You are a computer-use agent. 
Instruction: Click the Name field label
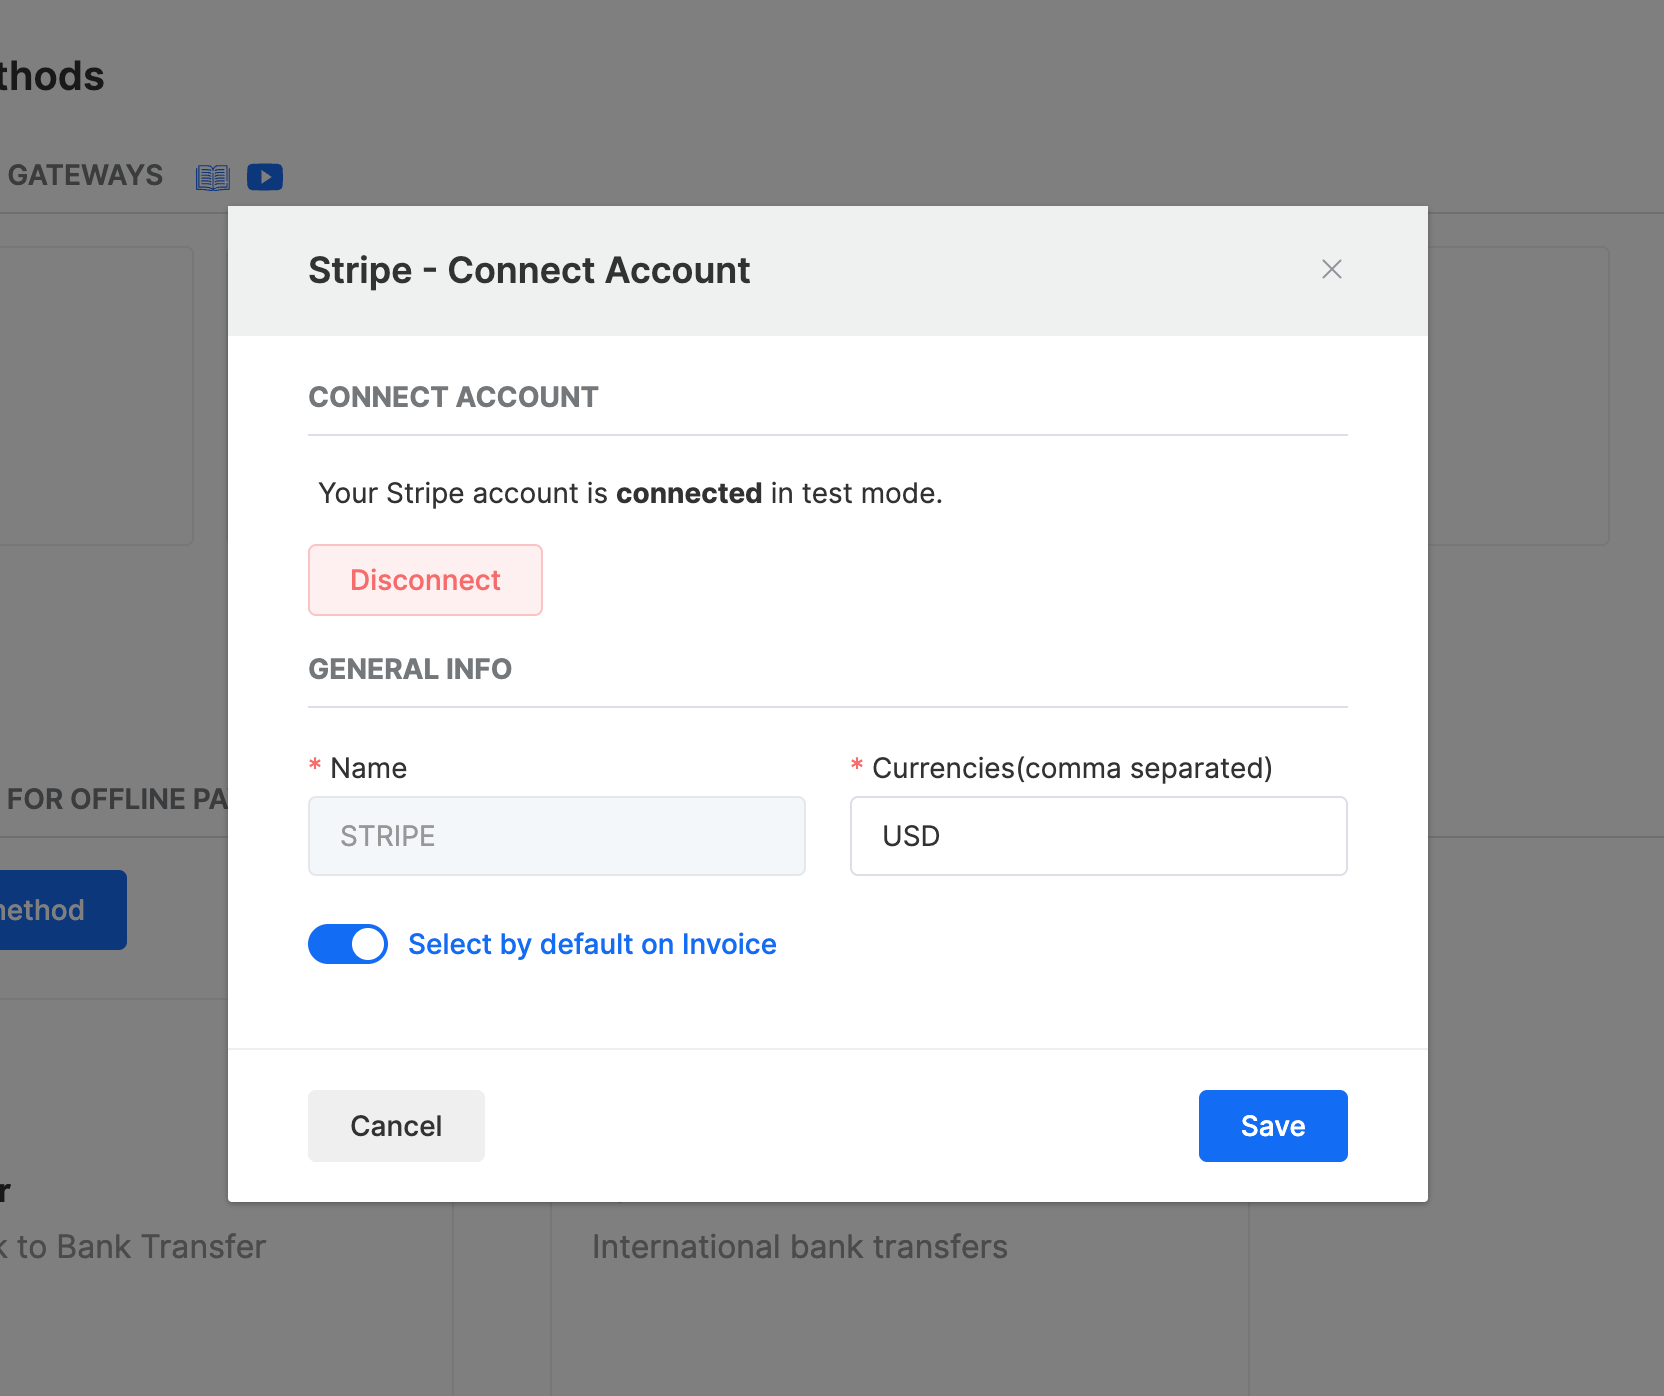pos(368,768)
